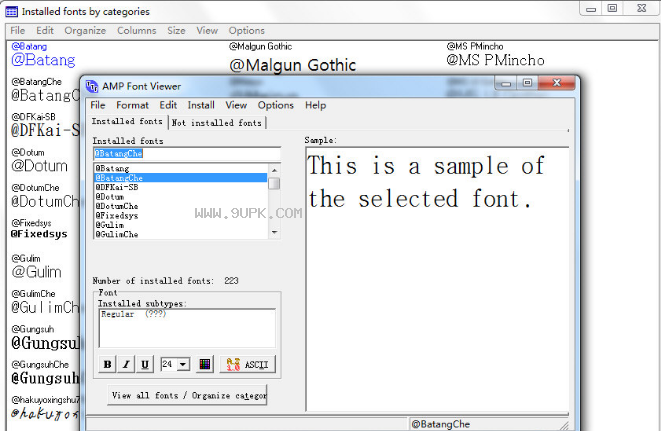Image resolution: width=661 pixels, height=431 pixels.
Task: Select @BatangChe in the installed fonts list
Action: click(180, 178)
